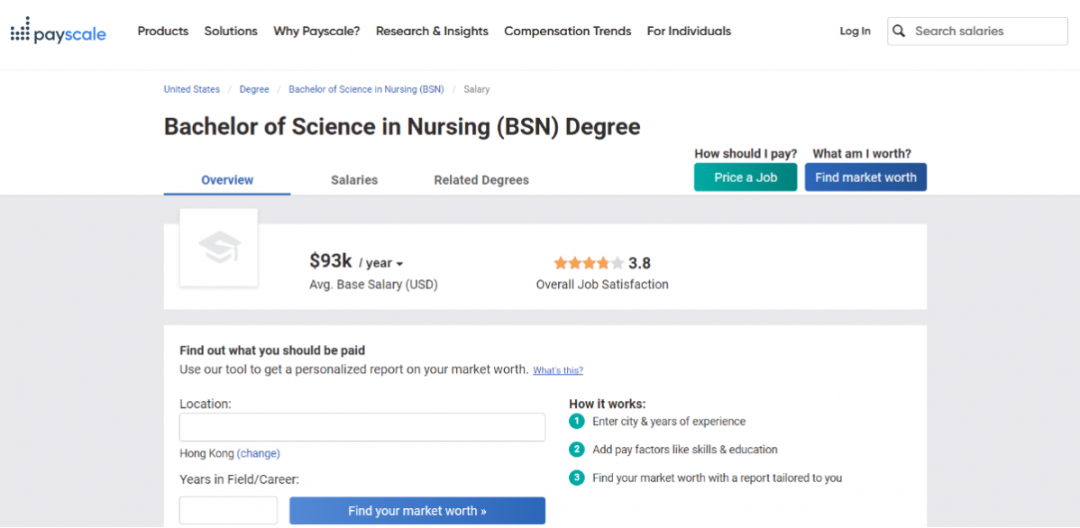Screen dimensions: 1080x528
Task: Click the What am I worth? label
Action: pos(862,154)
